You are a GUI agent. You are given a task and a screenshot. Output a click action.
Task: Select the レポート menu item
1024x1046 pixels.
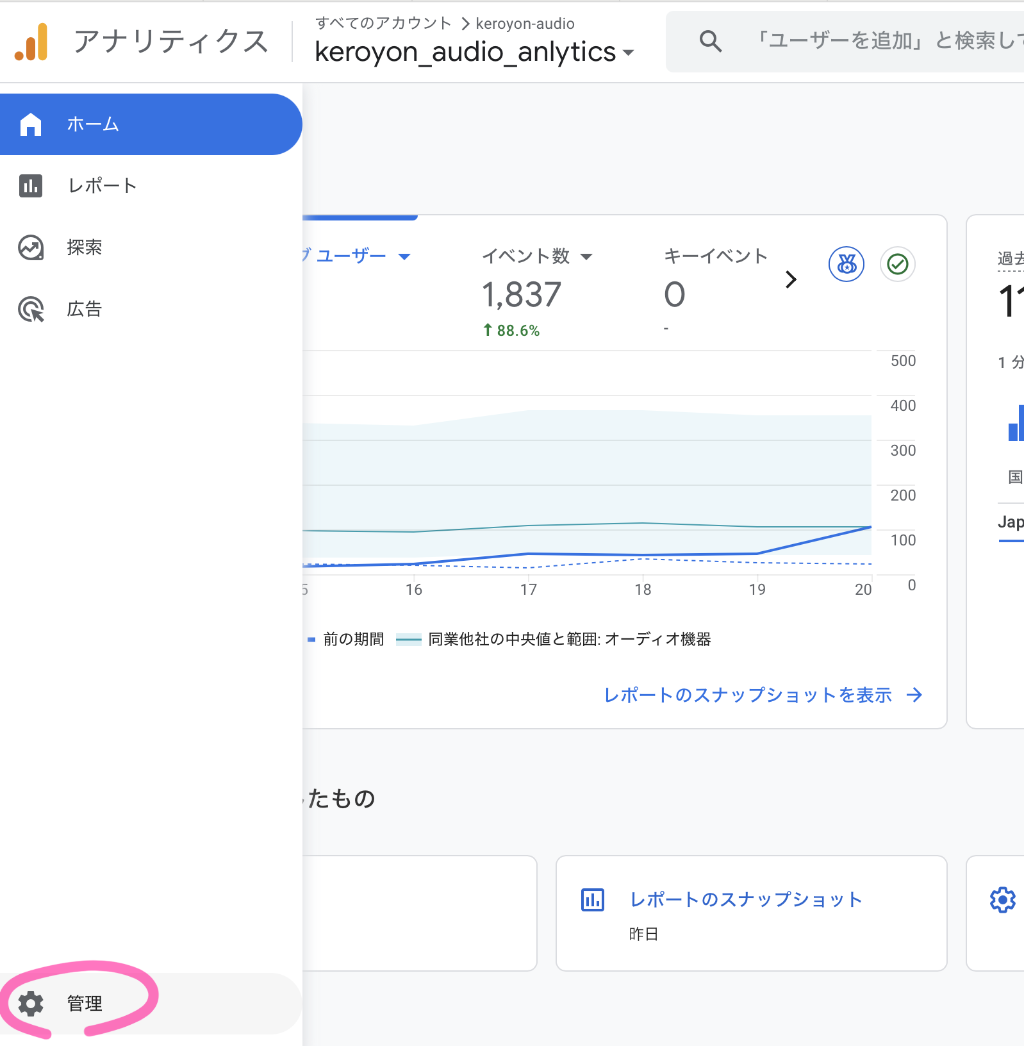click(x=102, y=186)
